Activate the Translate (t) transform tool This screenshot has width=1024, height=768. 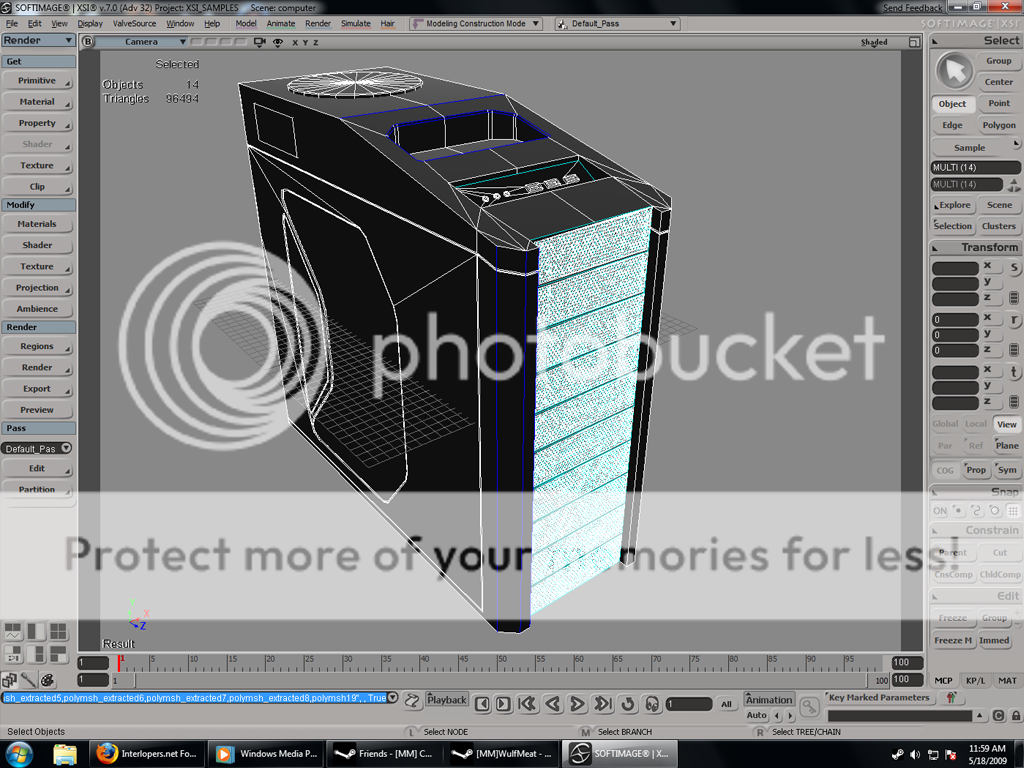coord(1014,372)
